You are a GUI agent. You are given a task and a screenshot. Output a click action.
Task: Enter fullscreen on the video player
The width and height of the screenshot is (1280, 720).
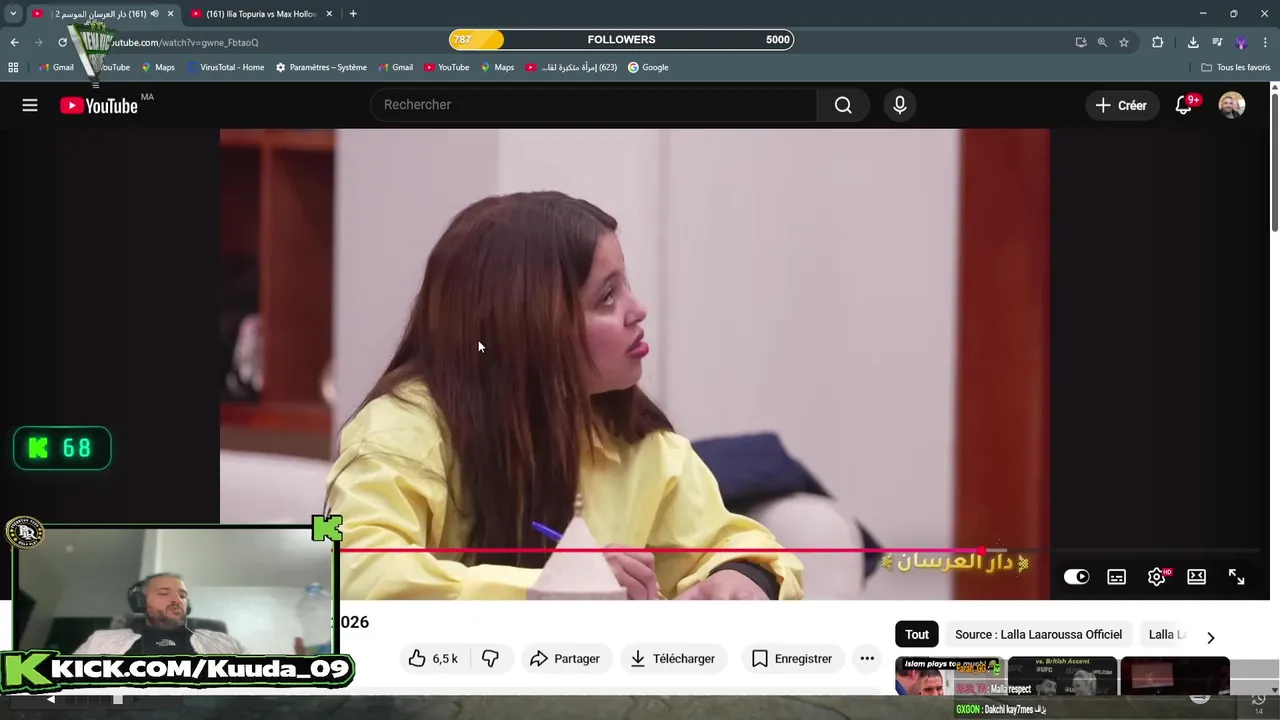click(x=1237, y=577)
